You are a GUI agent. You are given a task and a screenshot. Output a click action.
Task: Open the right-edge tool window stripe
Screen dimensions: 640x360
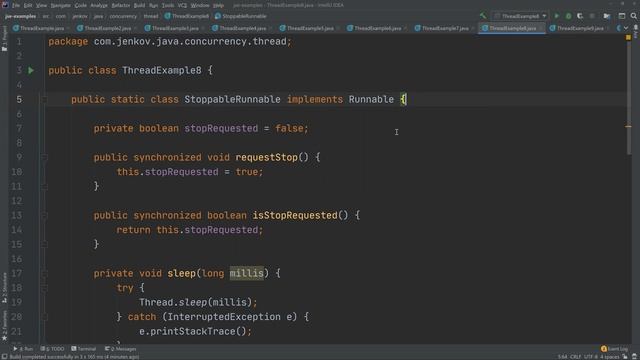click(x=636, y=32)
